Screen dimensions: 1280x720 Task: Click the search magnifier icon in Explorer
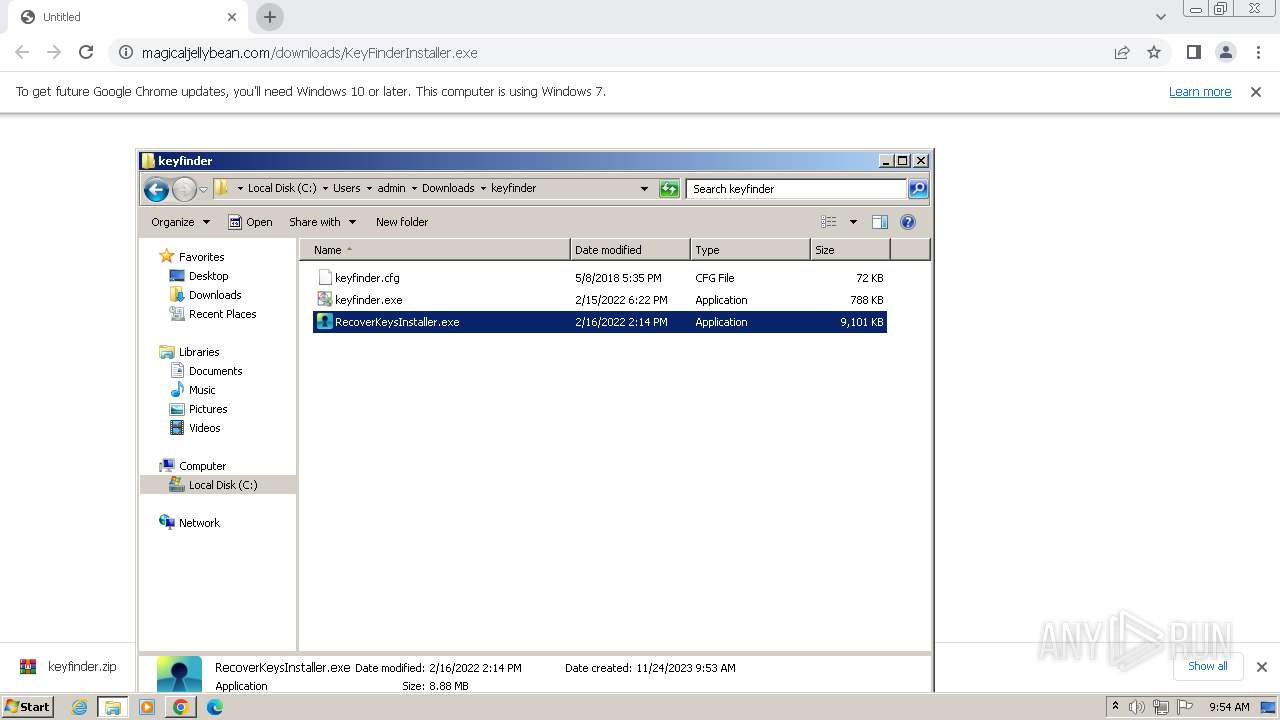click(917, 189)
